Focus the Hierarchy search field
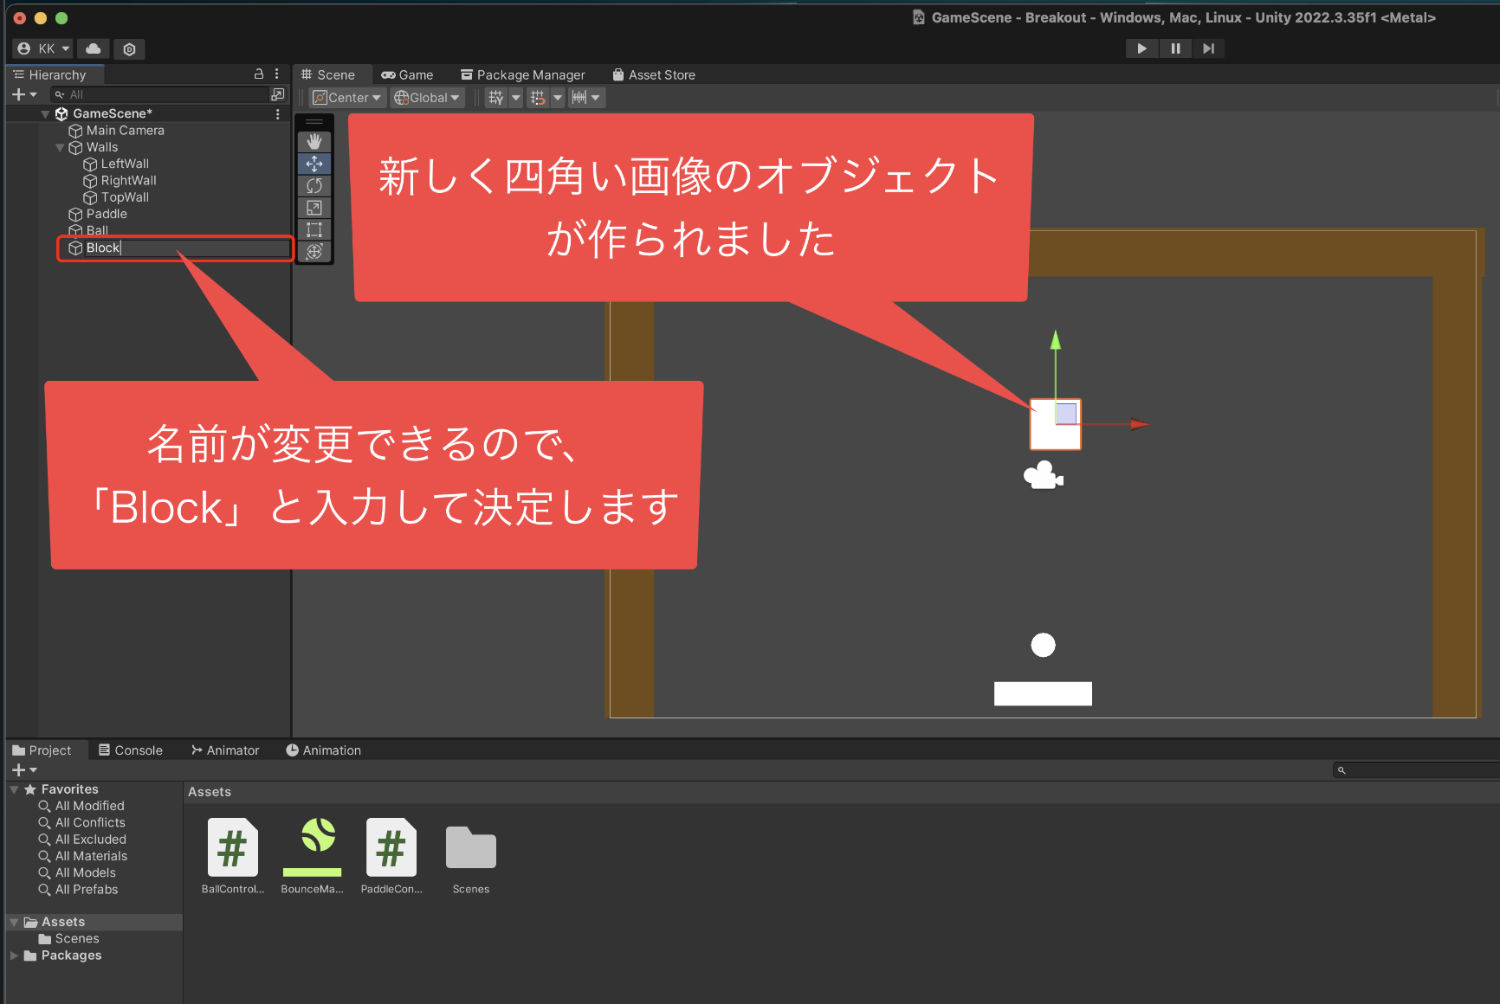This screenshot has height=1004, width=1500. click(x=160, y=94)
